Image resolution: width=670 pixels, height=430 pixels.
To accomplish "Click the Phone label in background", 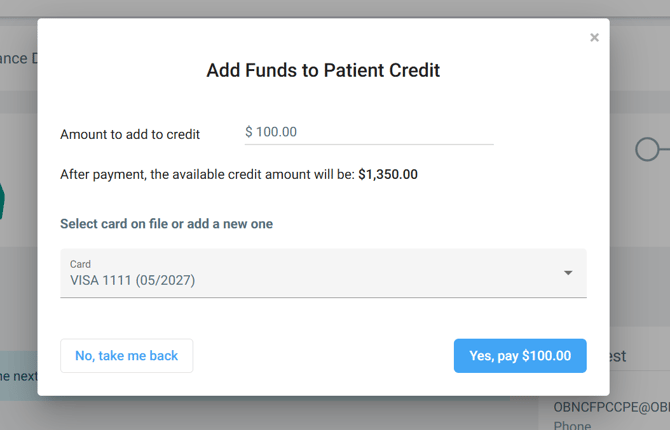I will 573,426.
